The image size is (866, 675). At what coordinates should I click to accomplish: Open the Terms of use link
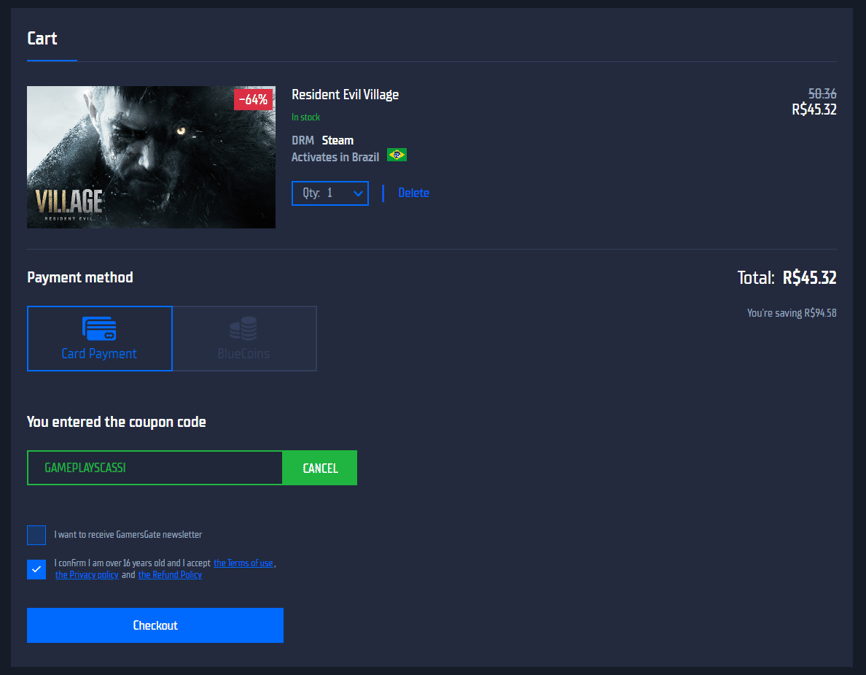(x=244, y=563)
